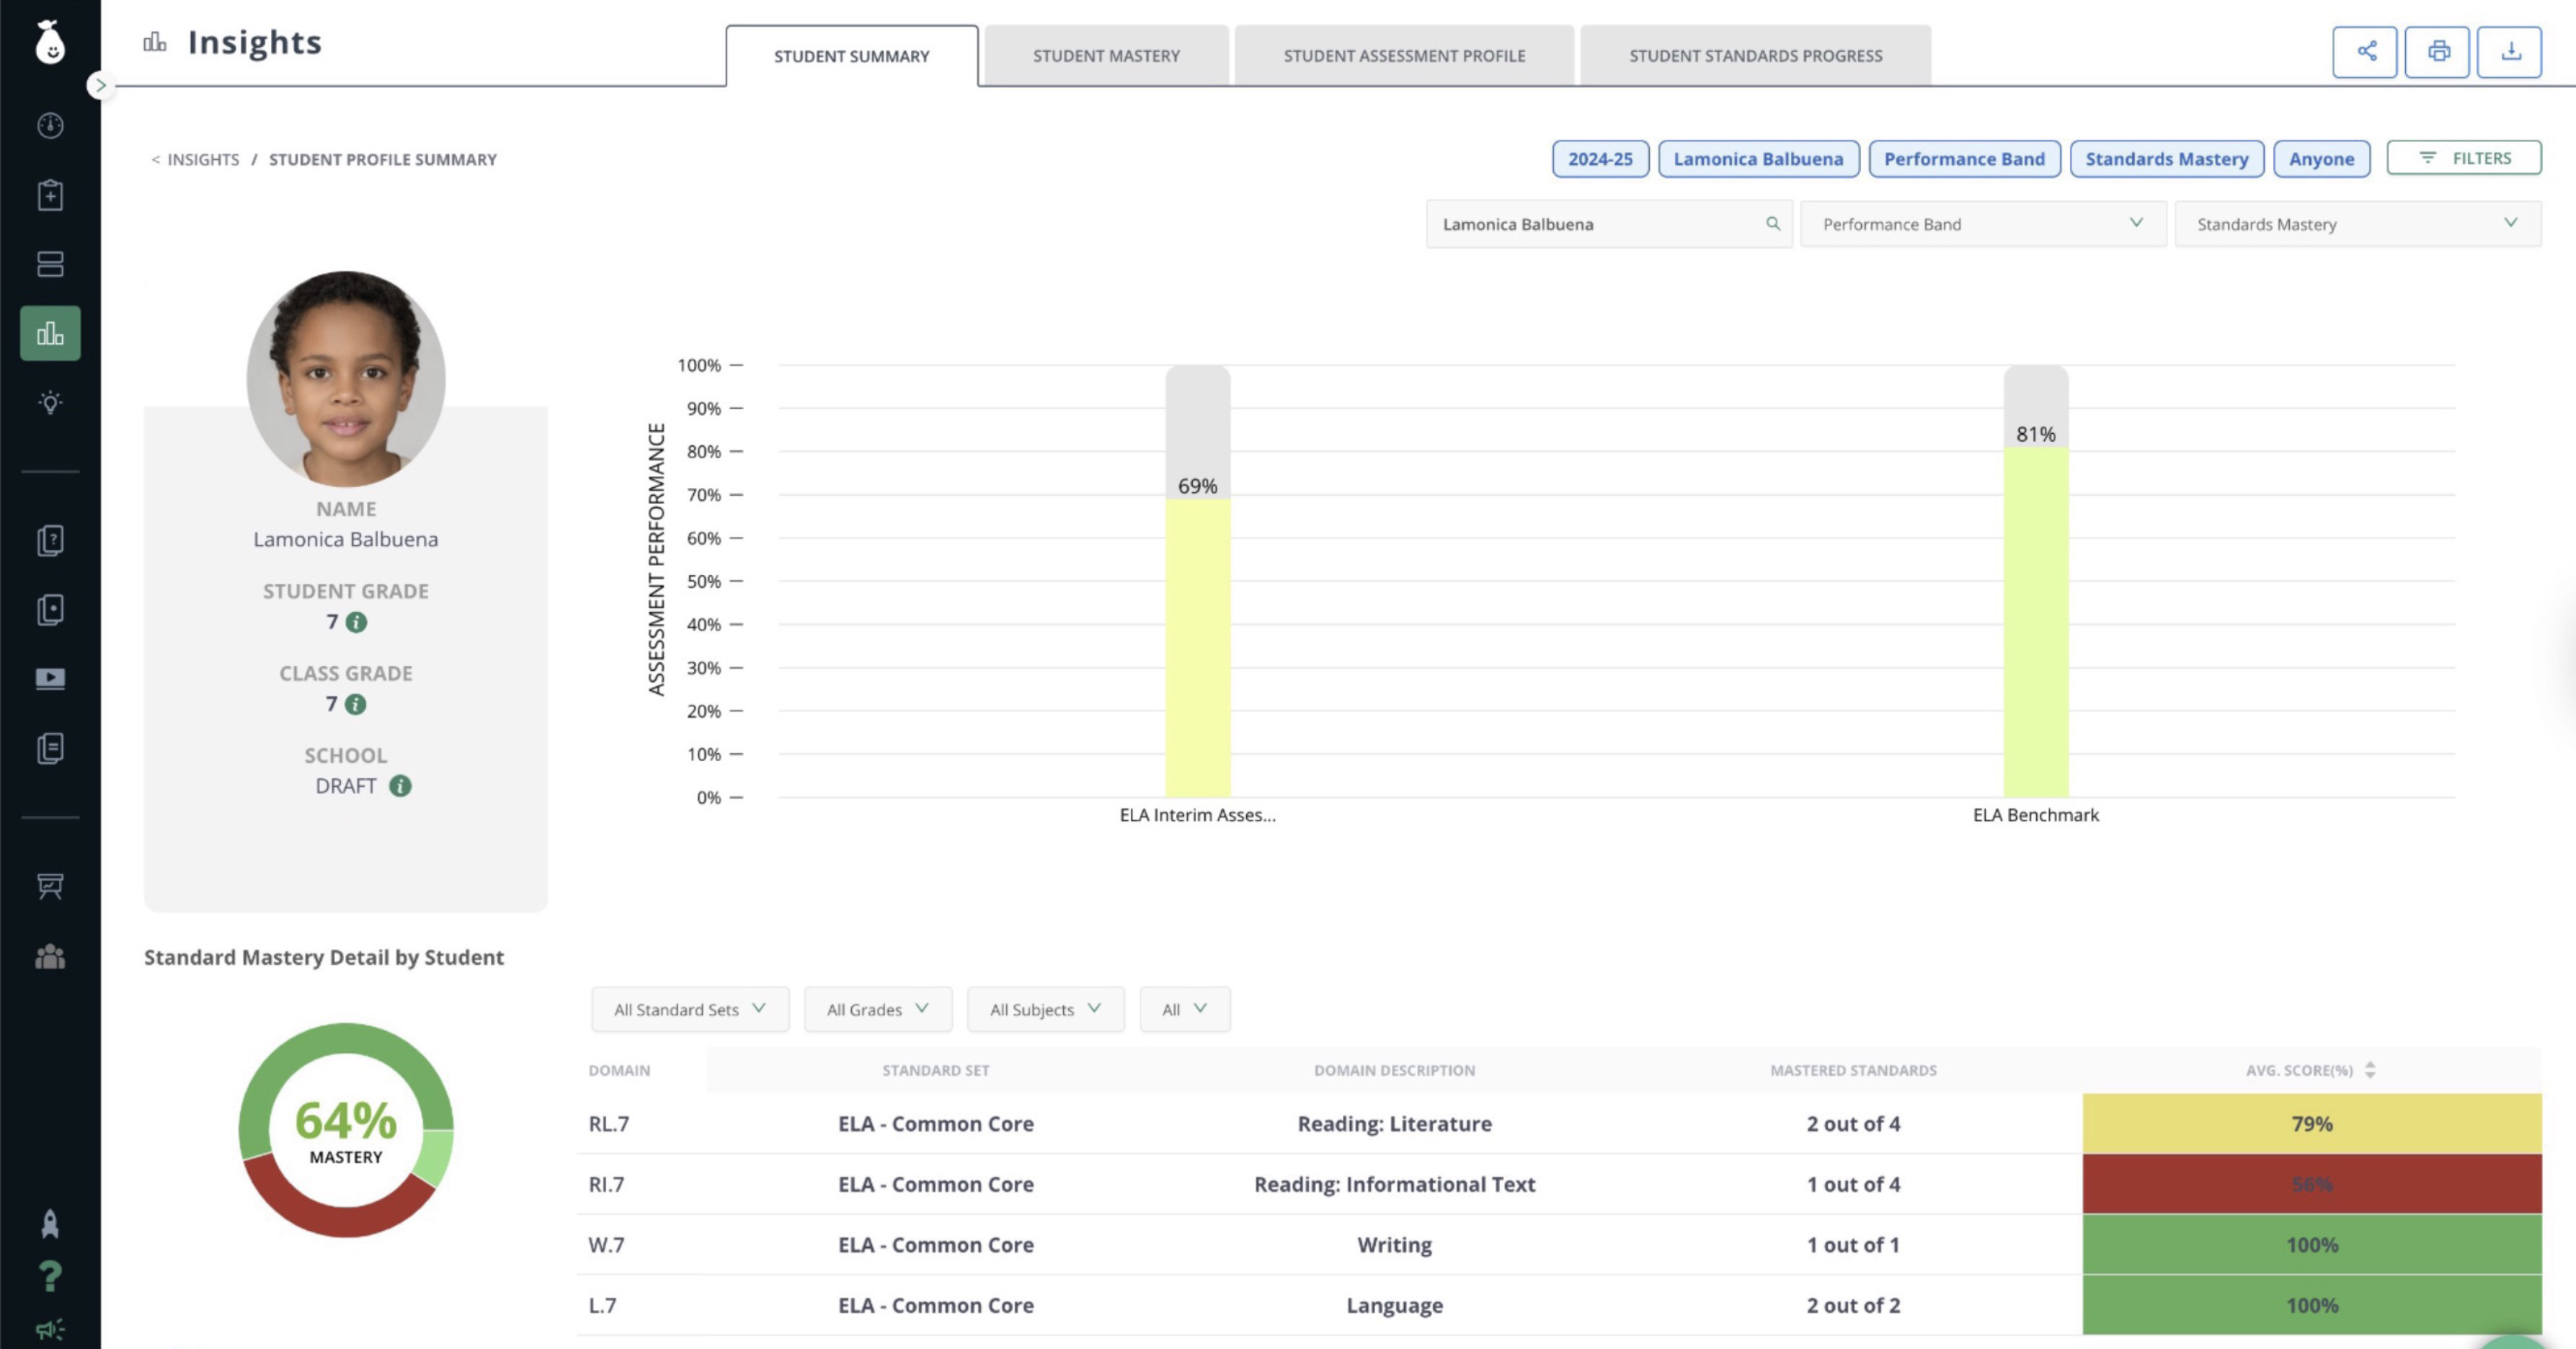Open the people group sidebar icon
The width and height of the screenshot is (2576, 1349).
point(50,957)
